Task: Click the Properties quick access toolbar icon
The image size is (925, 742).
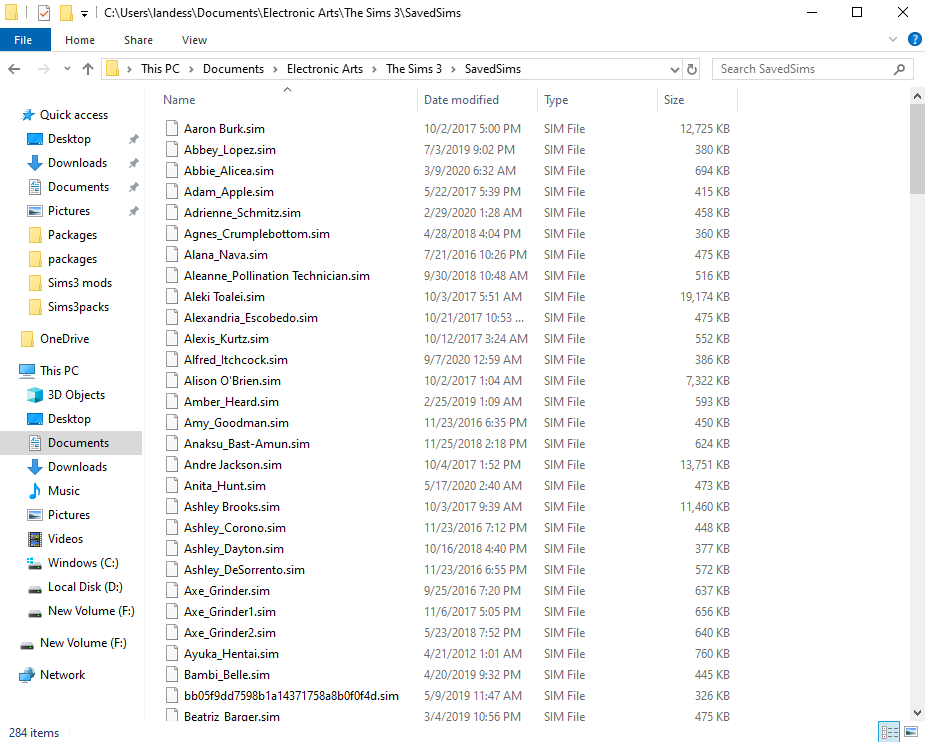Action: point(44,12)
